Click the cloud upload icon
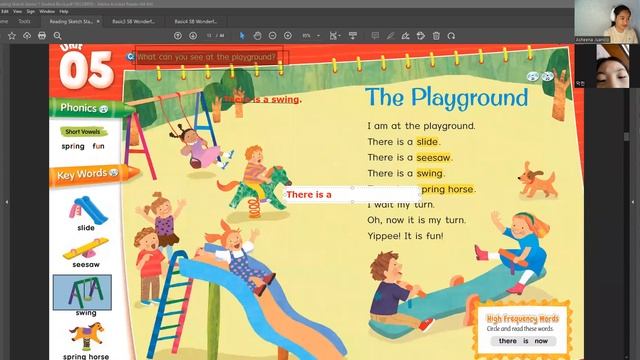This screenshot has height=360, width=640. (27, 36)
